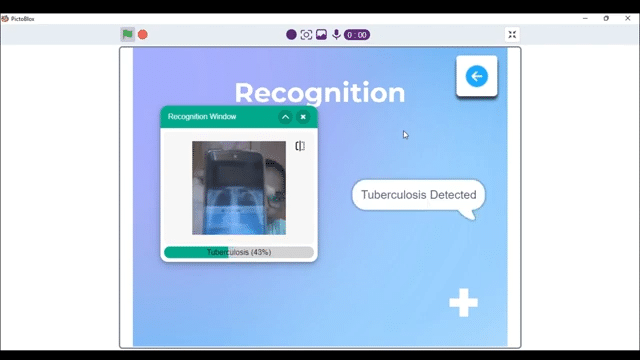The width and height of the screenshot is (640, 360).
Task: Restore down the PictoBlox window
Action: 606,18
